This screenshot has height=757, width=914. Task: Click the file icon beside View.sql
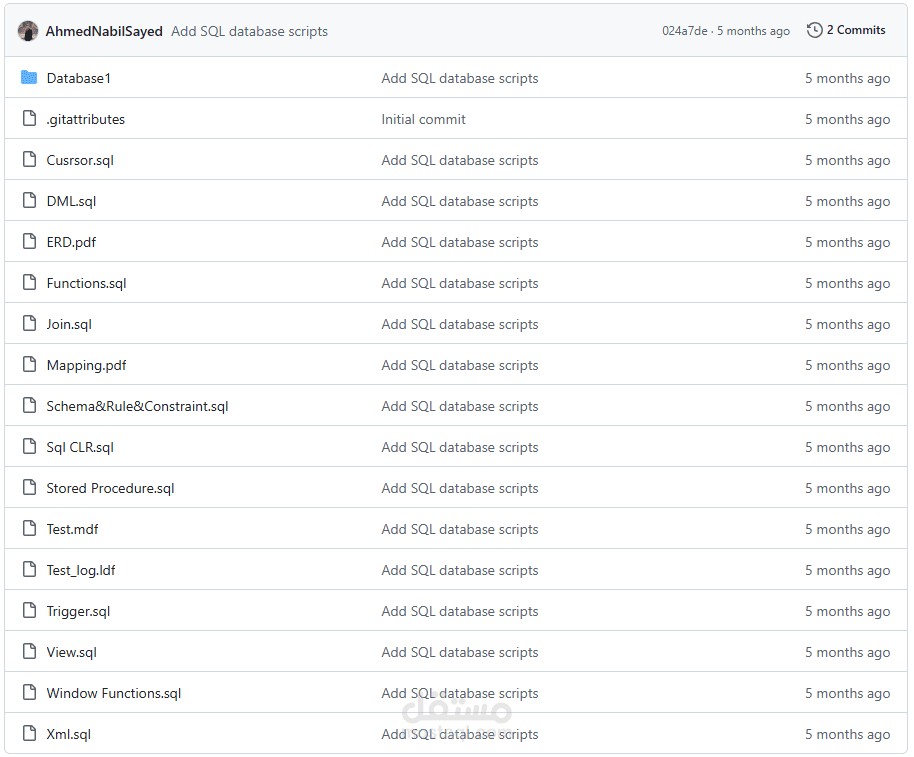[29, 652]
